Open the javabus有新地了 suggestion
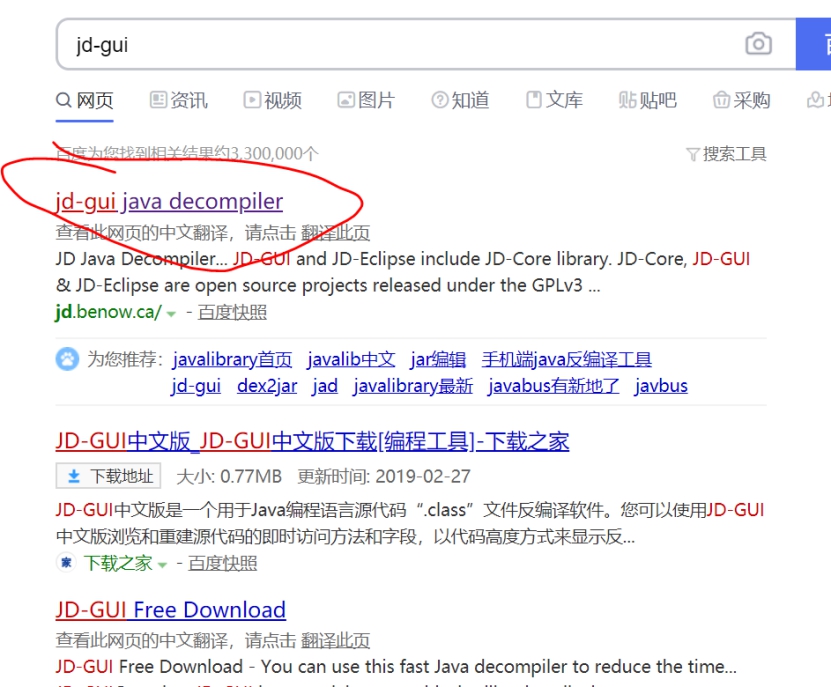The width and height of the screenshot is (831, 687). click(553, 386)
